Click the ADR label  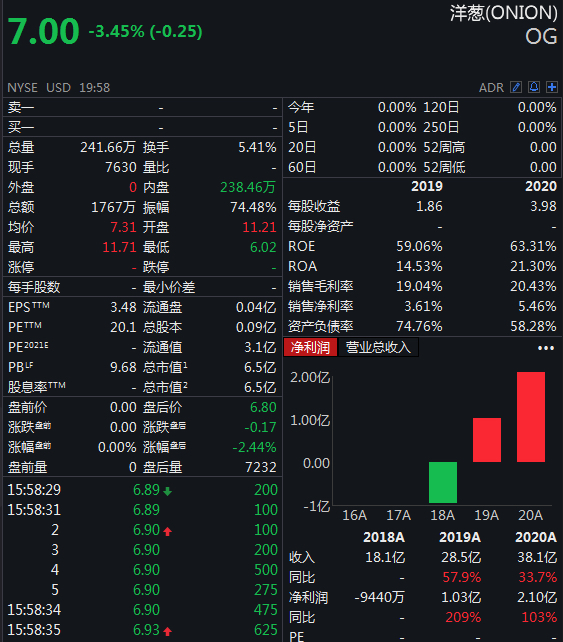[491, 88]
